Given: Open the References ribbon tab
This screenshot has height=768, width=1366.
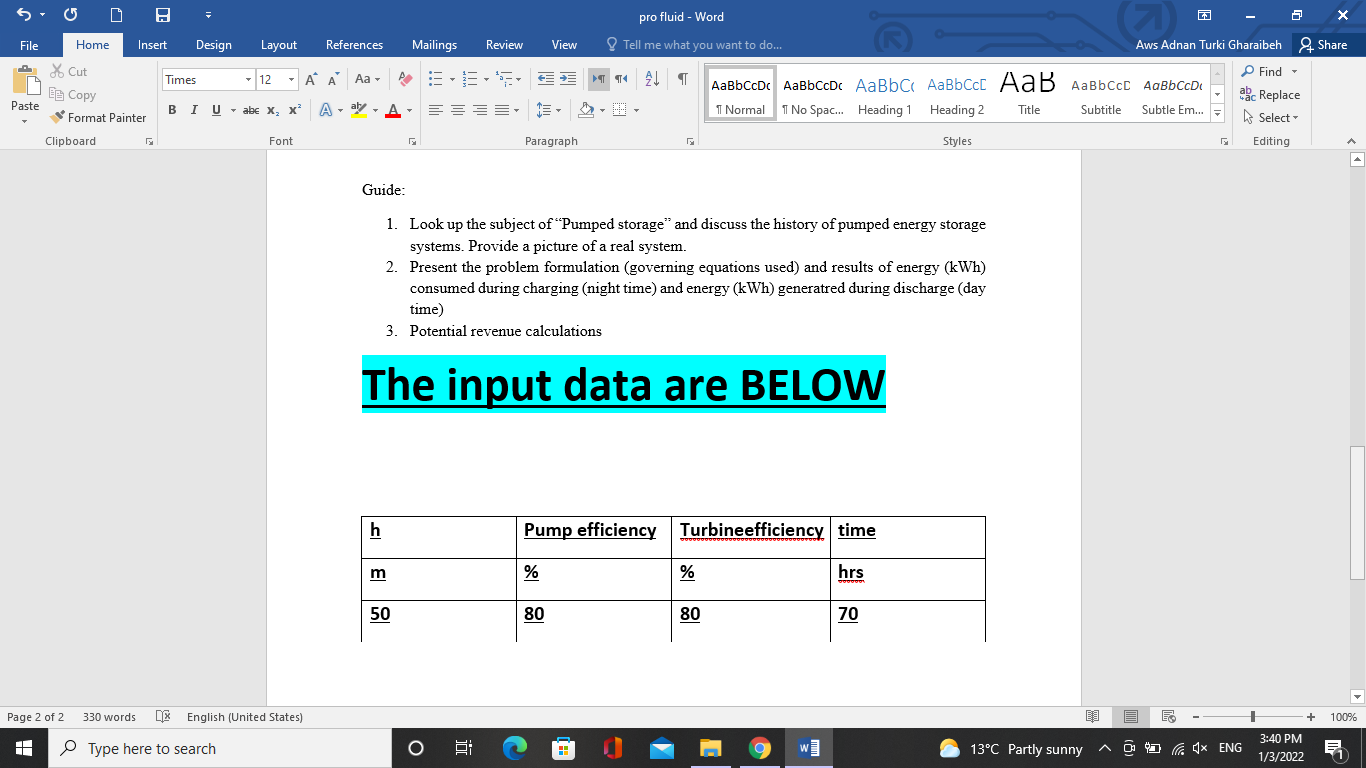Looking at the screenshot, I should click(x=354, y=45).
